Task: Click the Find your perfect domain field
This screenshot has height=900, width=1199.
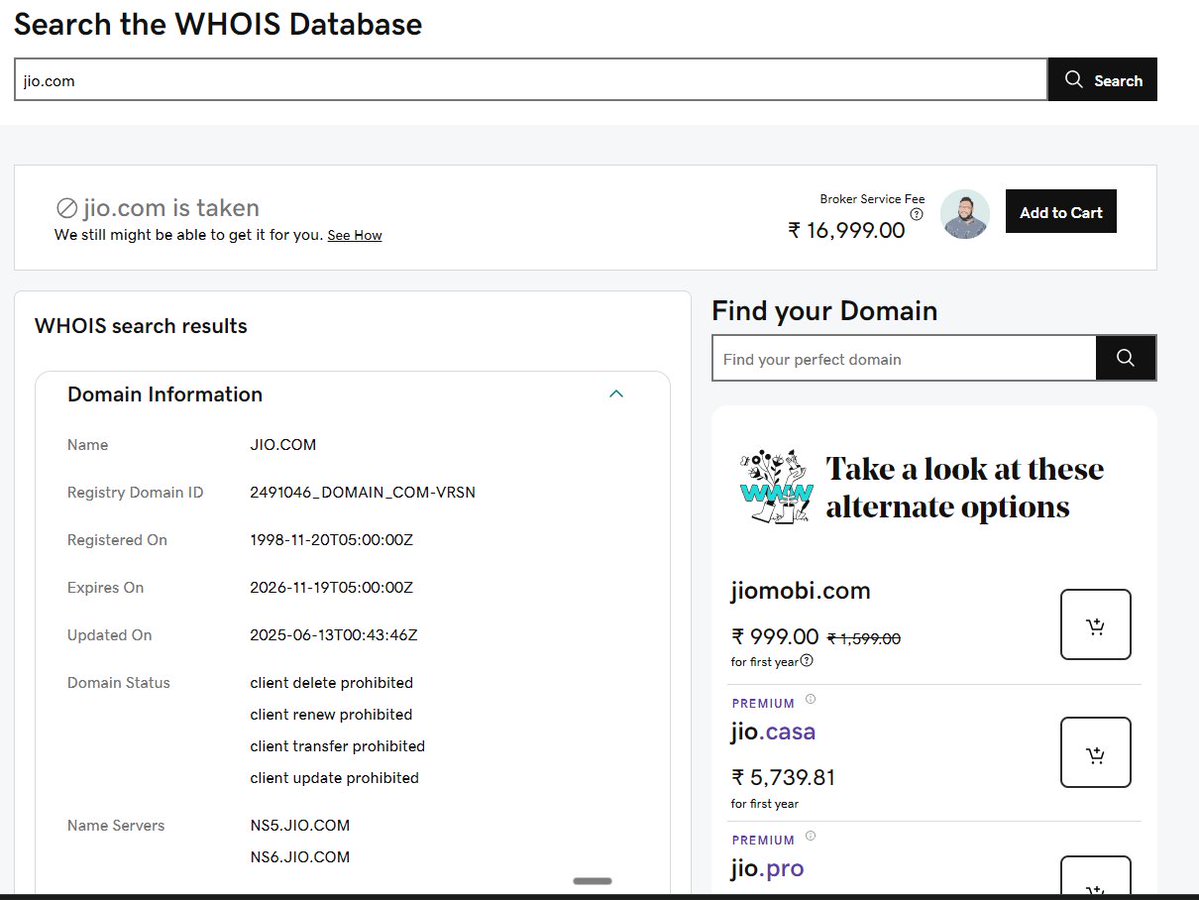Action: click(x=904, y=359)
